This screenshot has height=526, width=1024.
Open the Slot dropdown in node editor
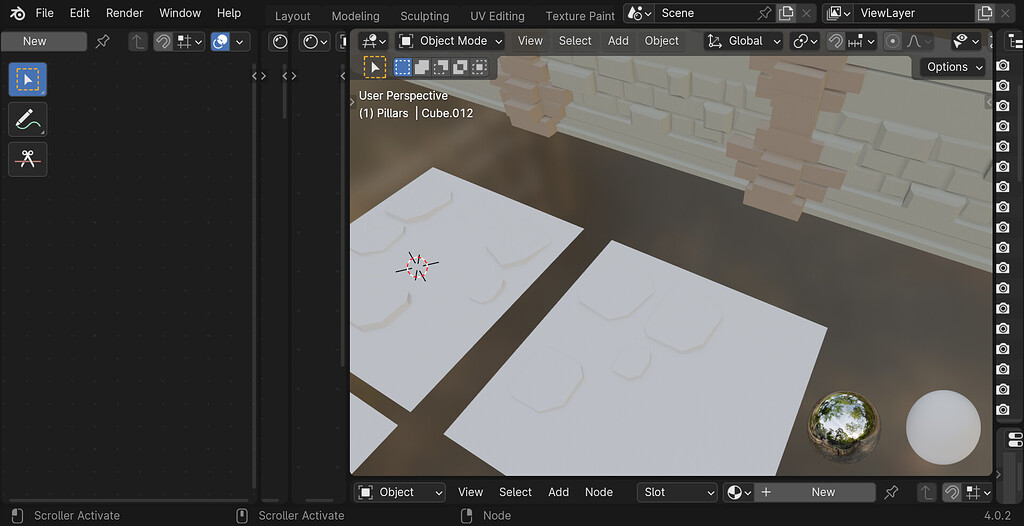tap(677, 492)
